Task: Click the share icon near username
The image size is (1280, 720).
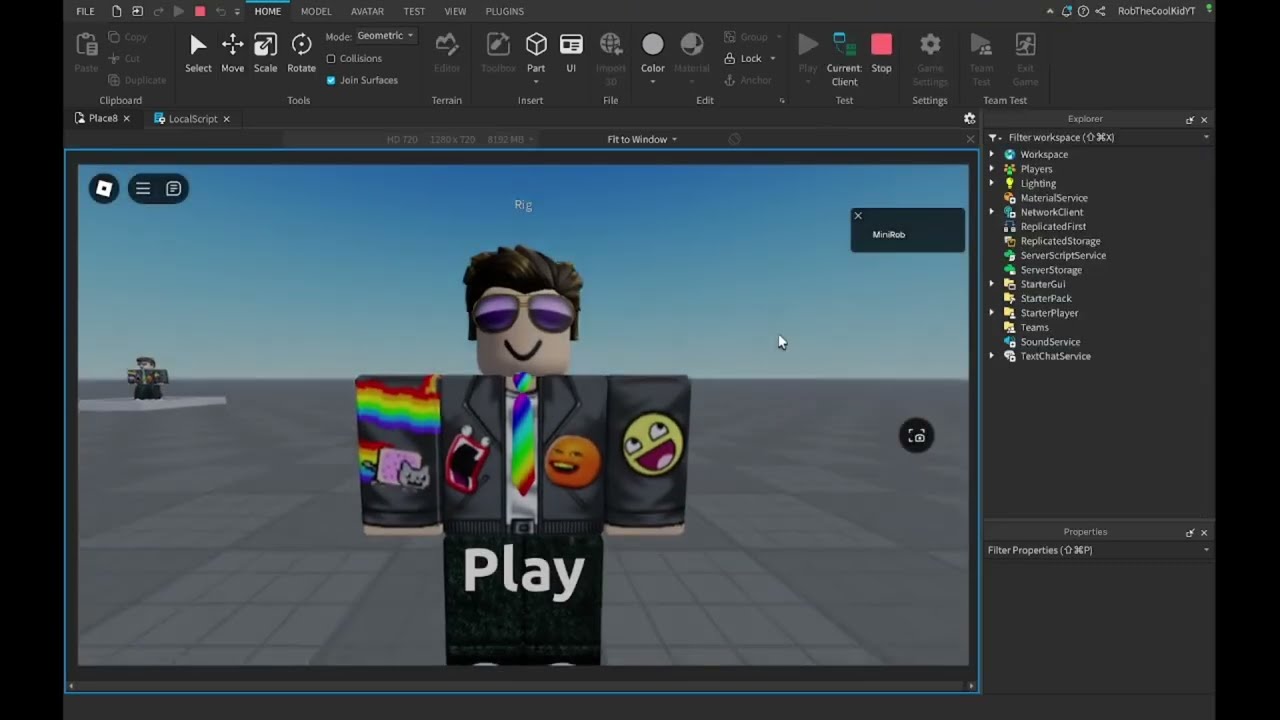Action: [1100, 11]
